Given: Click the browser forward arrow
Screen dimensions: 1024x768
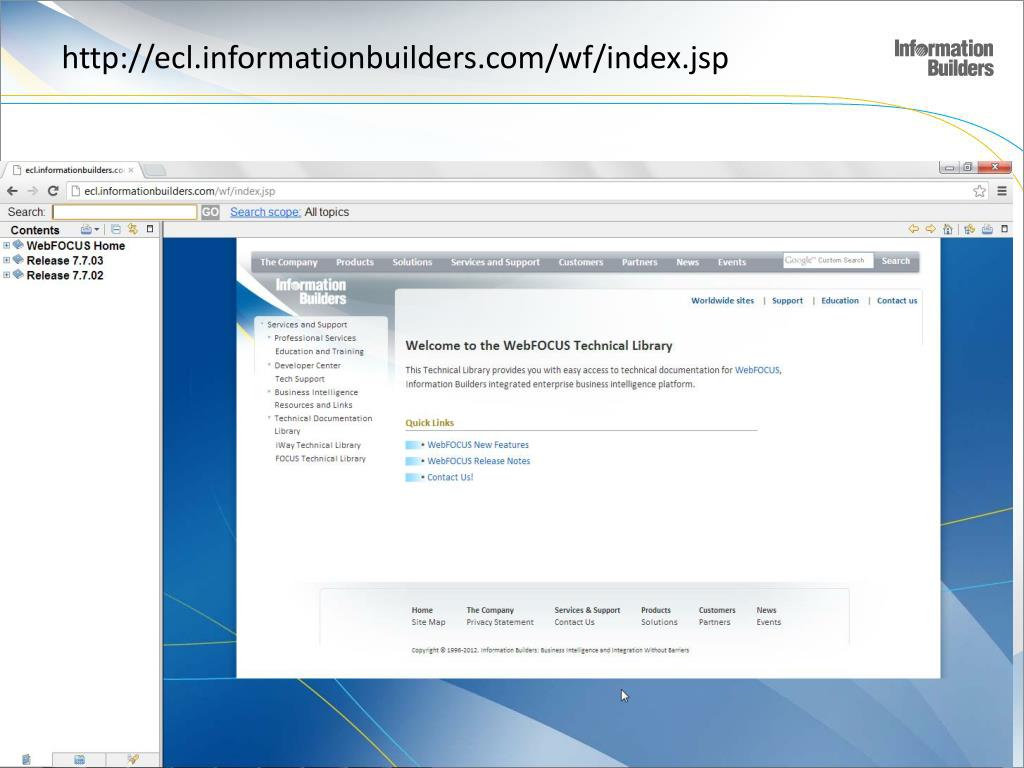Looking at the screenshot, I should pos(33,191).
